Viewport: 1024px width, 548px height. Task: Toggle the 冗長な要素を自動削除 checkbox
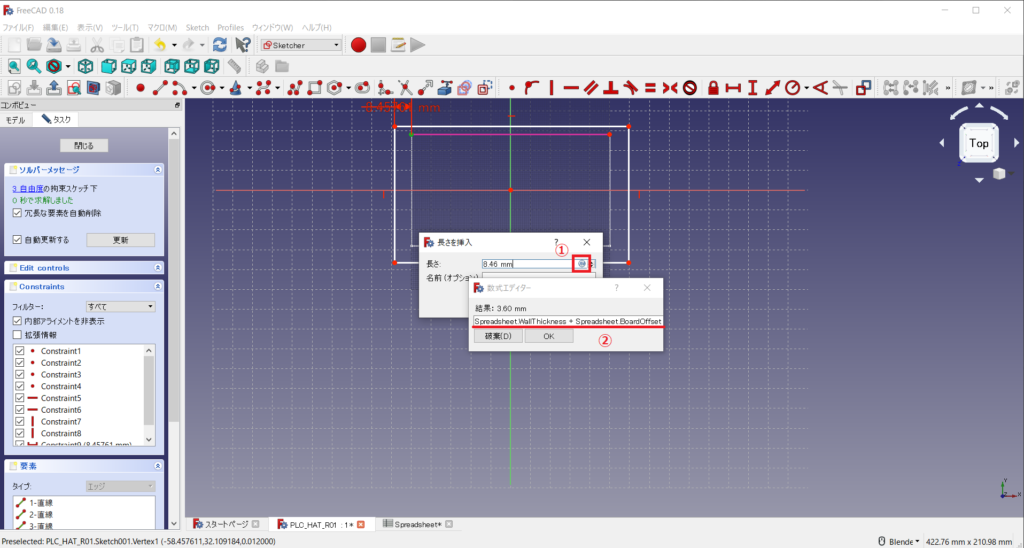pos(17,213)
